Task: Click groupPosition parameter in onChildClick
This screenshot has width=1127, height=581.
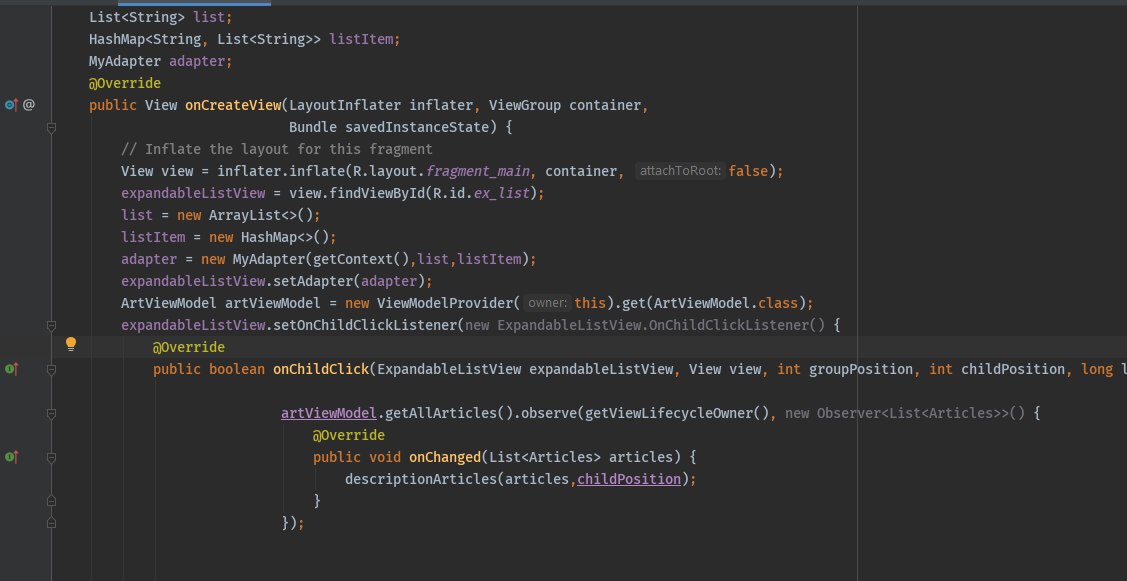Action: pos(860,370)
